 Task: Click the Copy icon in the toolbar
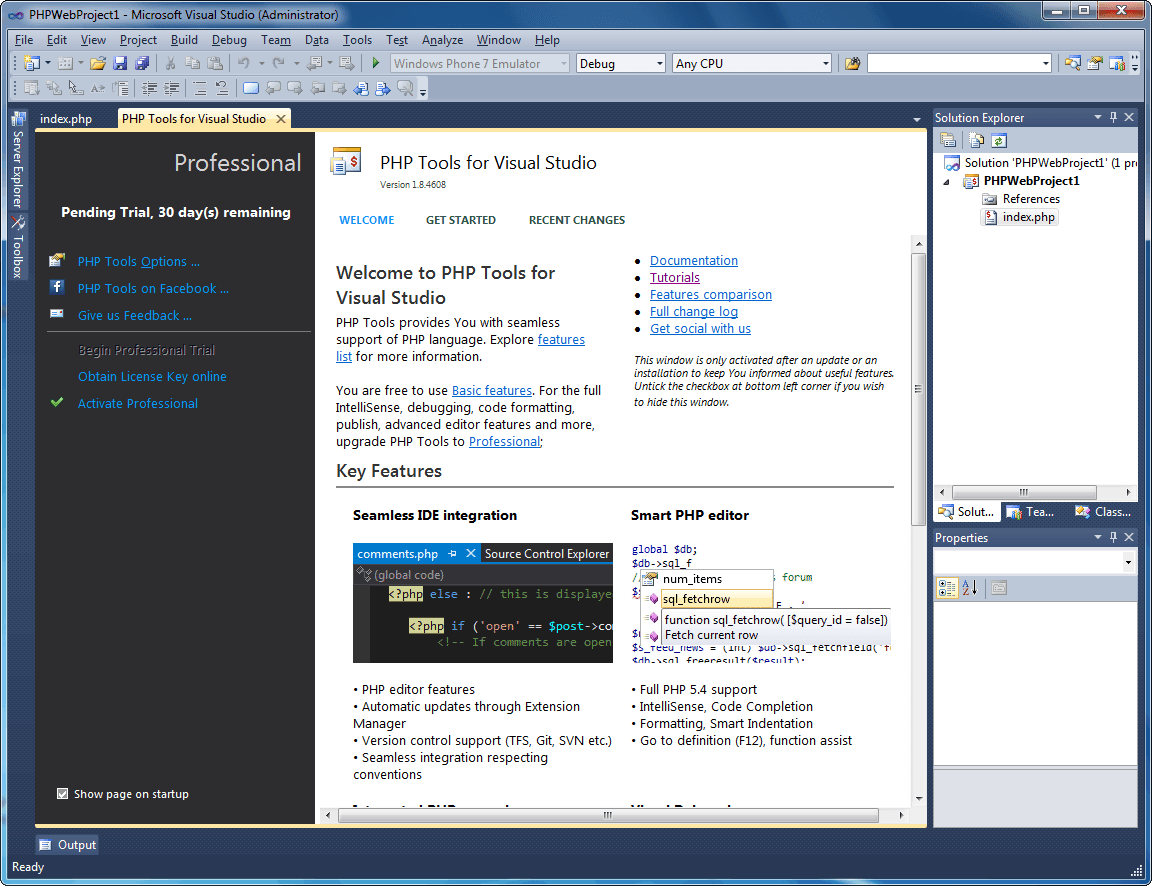click(192, 64)
